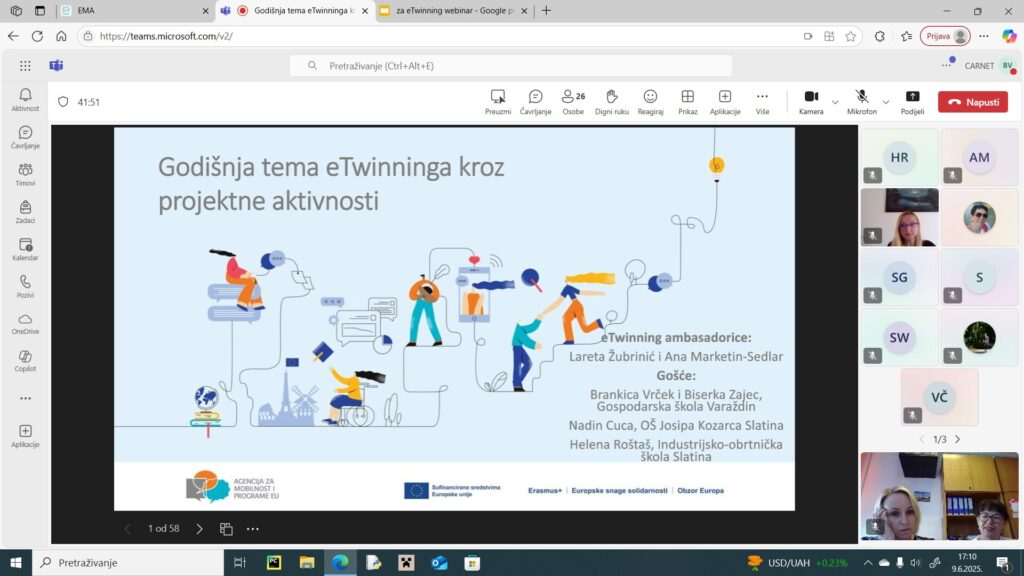Select S participant tile

coord(979,277)
